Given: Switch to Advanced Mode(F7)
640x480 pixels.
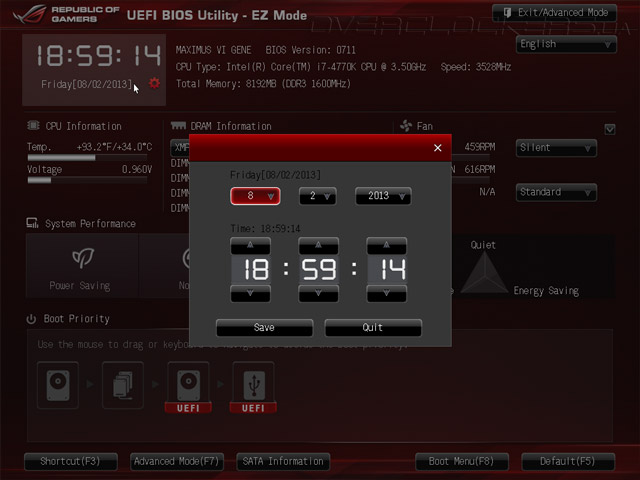Looking at the screenshot, I should (x=177, y=462).
